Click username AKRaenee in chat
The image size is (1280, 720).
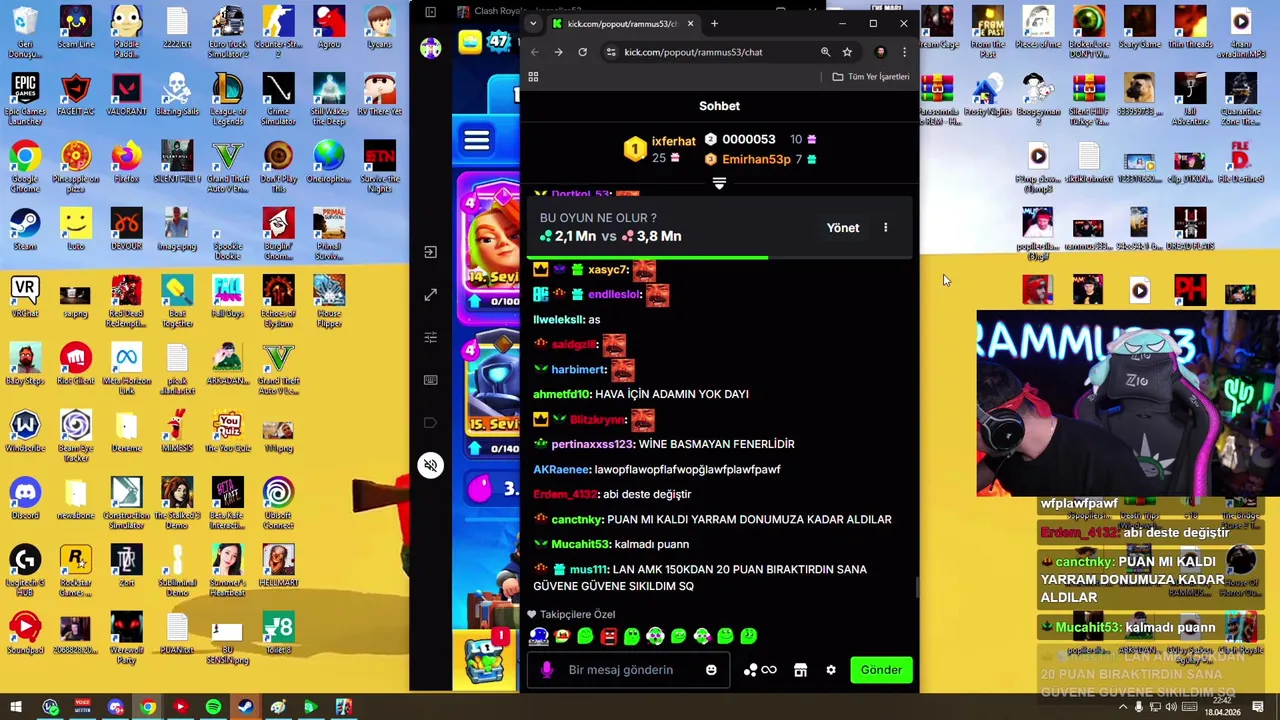pos(561,469)
